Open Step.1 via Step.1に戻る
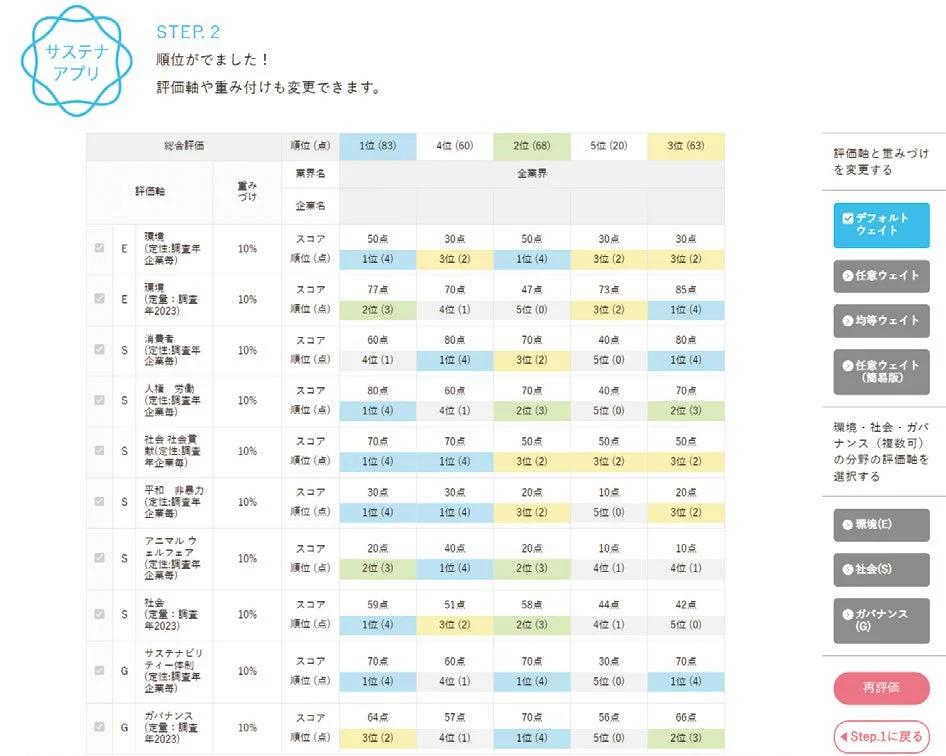This screenshot has height=756, width=946. tap(881, 737)
